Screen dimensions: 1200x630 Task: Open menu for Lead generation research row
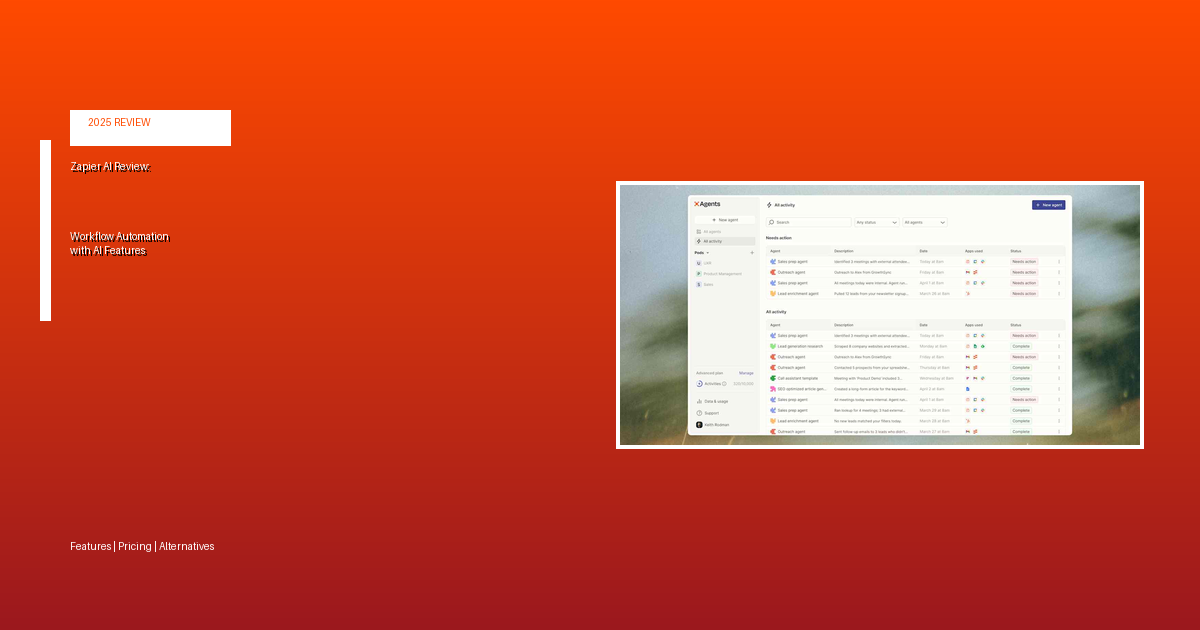1059,346
